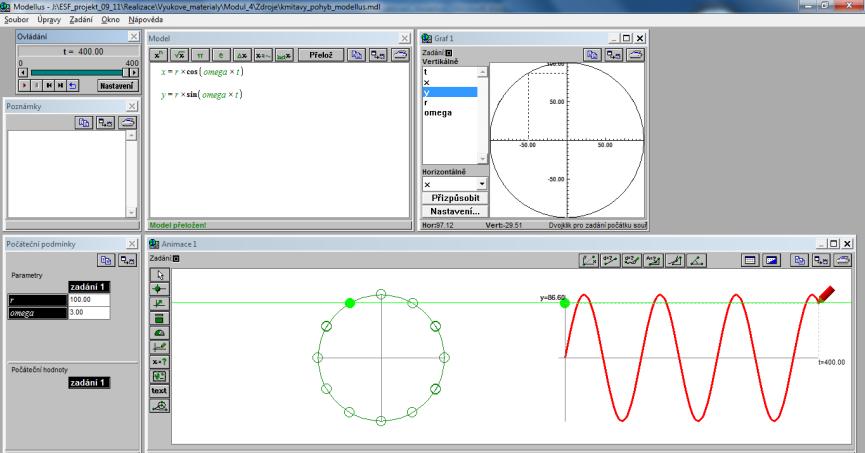The width and height of the screenshot is (865, 453).
Task: Click the Poznámky scrollbar down arrow
Action: pos(131,212)
